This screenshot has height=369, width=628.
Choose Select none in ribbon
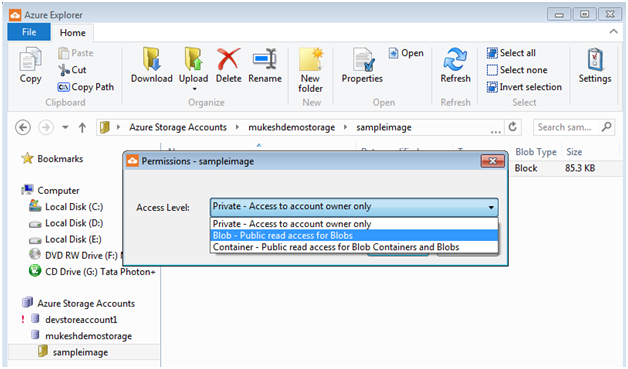point(517,70)
